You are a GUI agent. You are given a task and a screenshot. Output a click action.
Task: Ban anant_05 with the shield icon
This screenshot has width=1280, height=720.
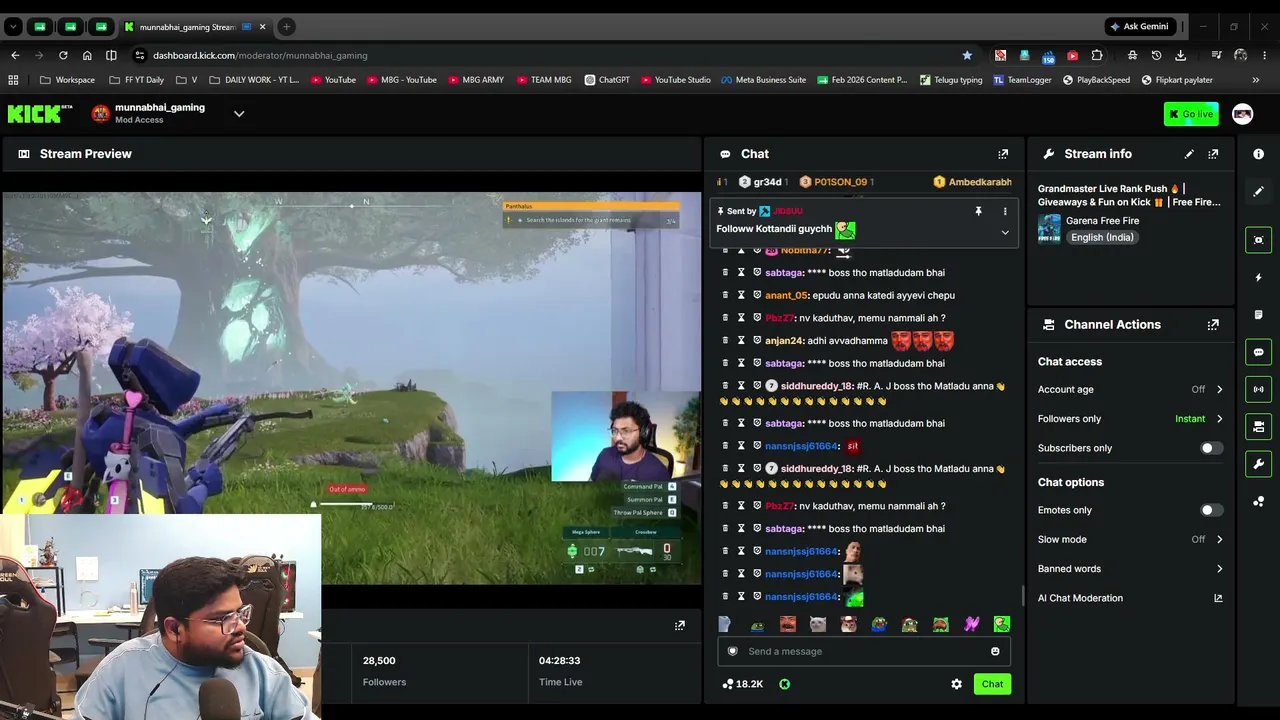(757, 295)
